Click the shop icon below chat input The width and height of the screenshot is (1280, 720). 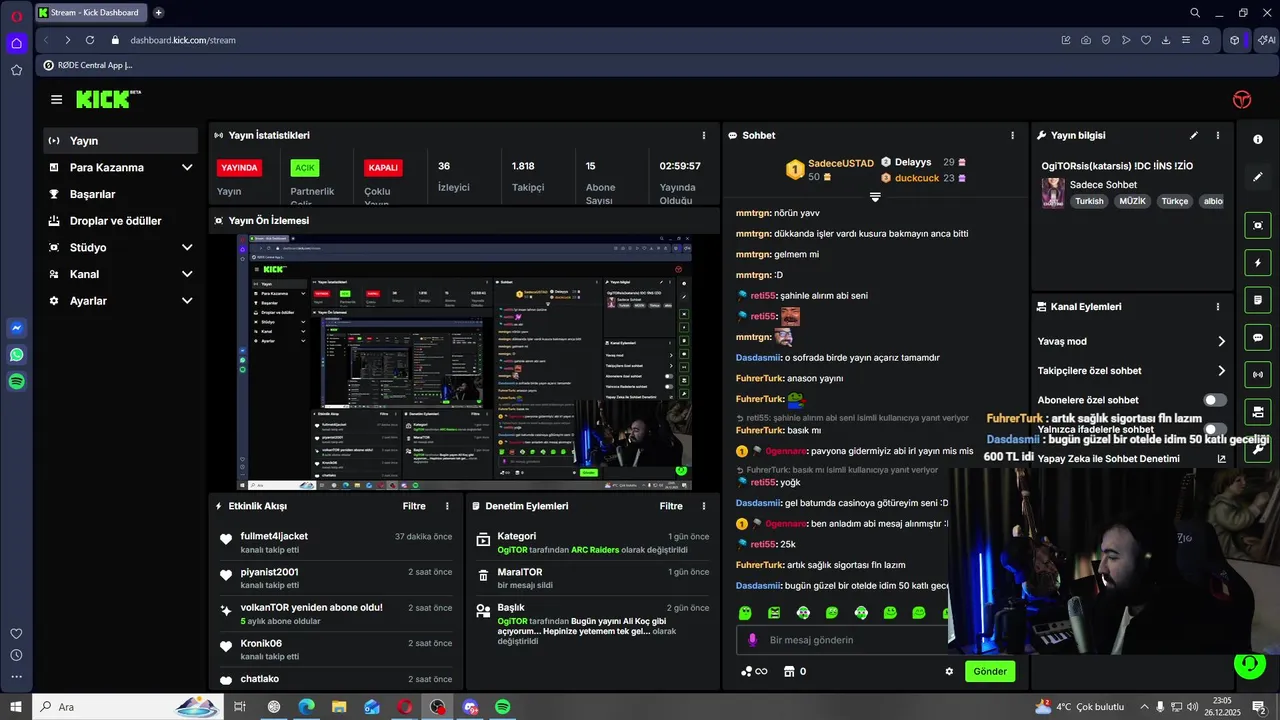(x=789, y=671)
